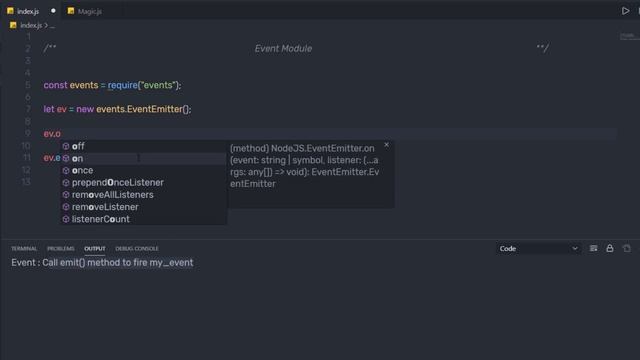The image size is (640, 360).
Task: Open the DEBUG CONSOLE panel tab
Action: click(x=137, y=249)
